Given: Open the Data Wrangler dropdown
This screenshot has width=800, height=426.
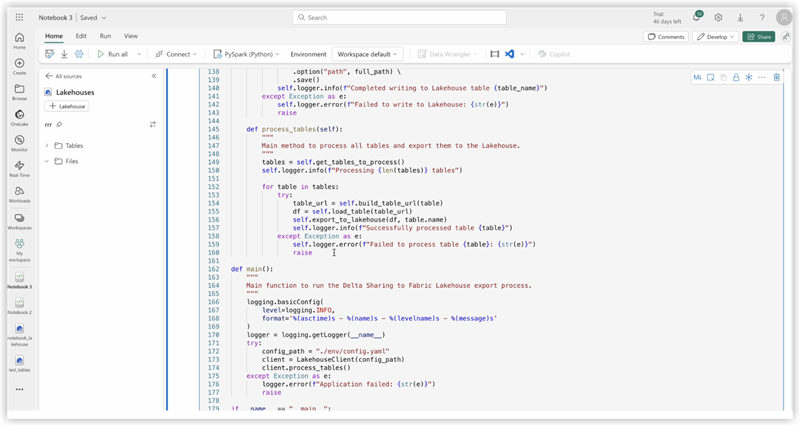Looking at the screenshot, I should point(447,54).
